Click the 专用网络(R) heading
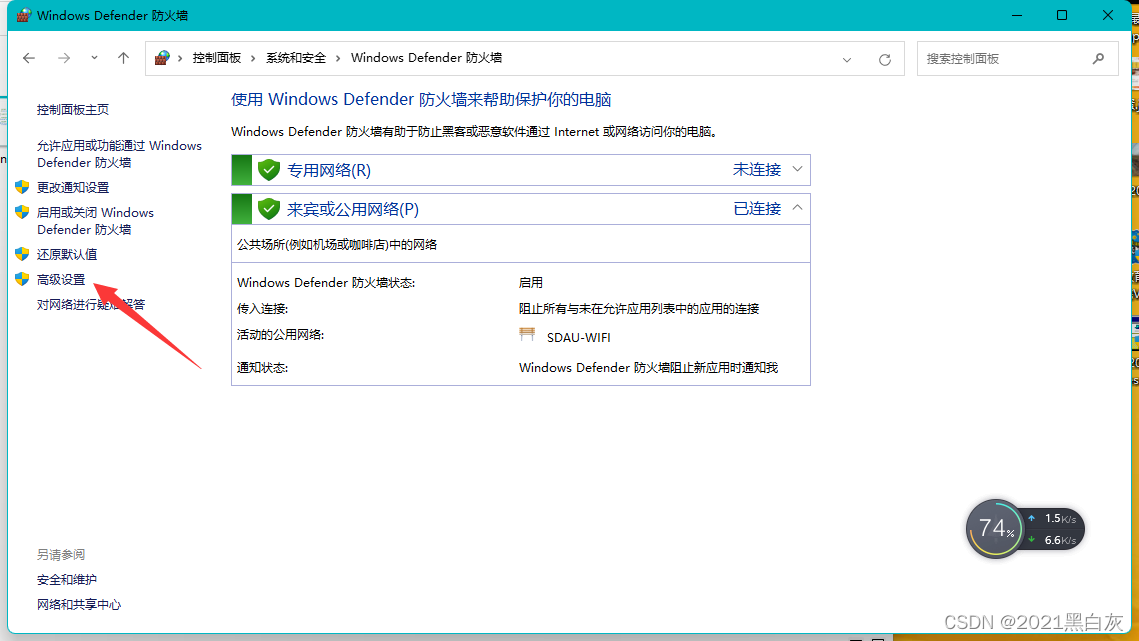1139x641 pixels. tap(329, 170)
